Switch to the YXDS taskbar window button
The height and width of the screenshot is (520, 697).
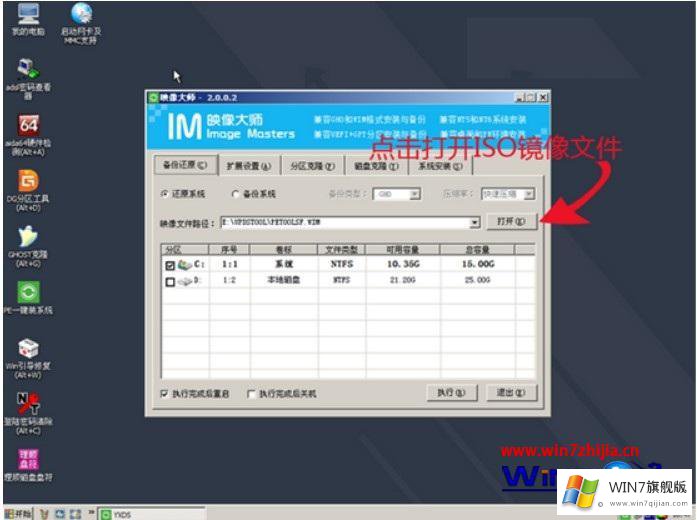(x=151, y=514)
